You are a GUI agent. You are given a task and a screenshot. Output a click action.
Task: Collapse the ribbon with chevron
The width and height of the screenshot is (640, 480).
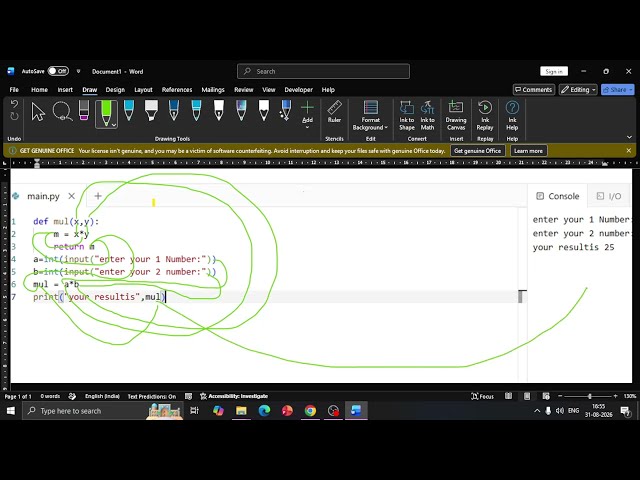tap(629, 137)
